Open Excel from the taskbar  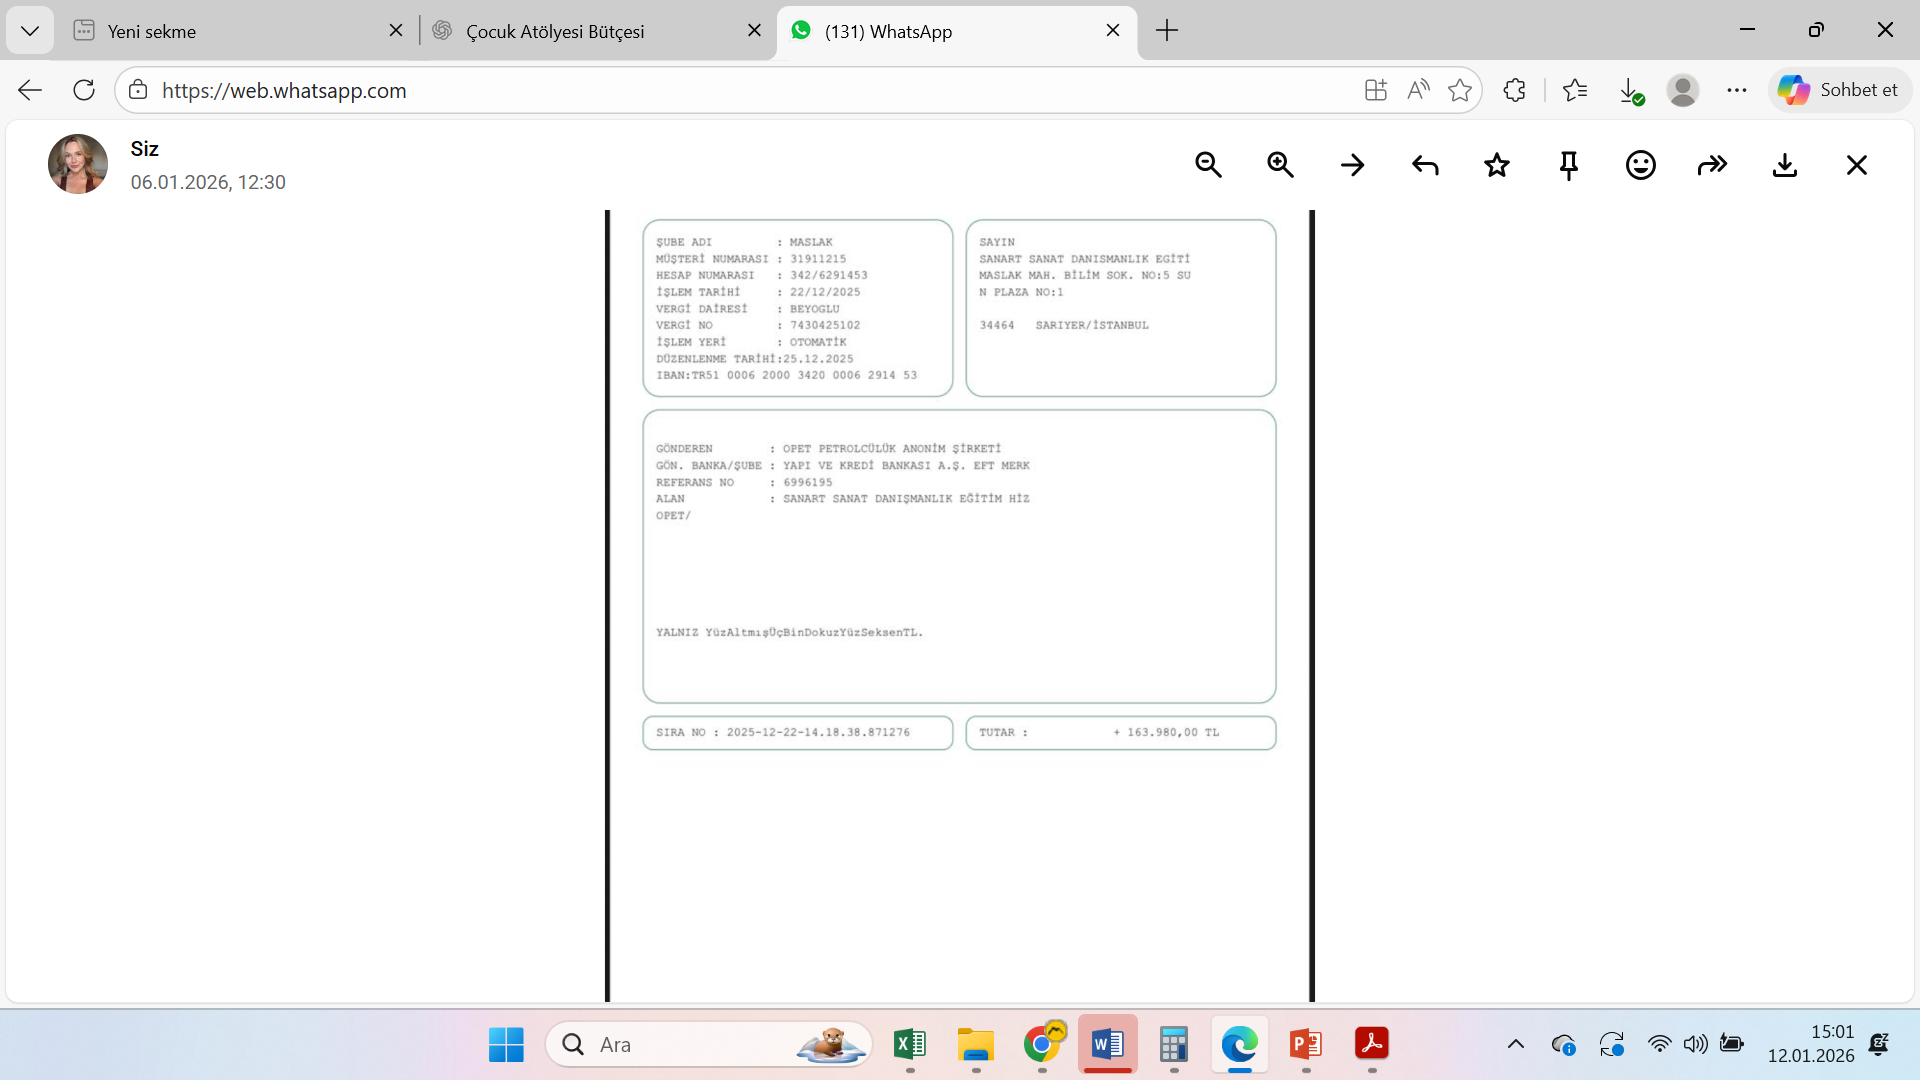coord(910,1045)
